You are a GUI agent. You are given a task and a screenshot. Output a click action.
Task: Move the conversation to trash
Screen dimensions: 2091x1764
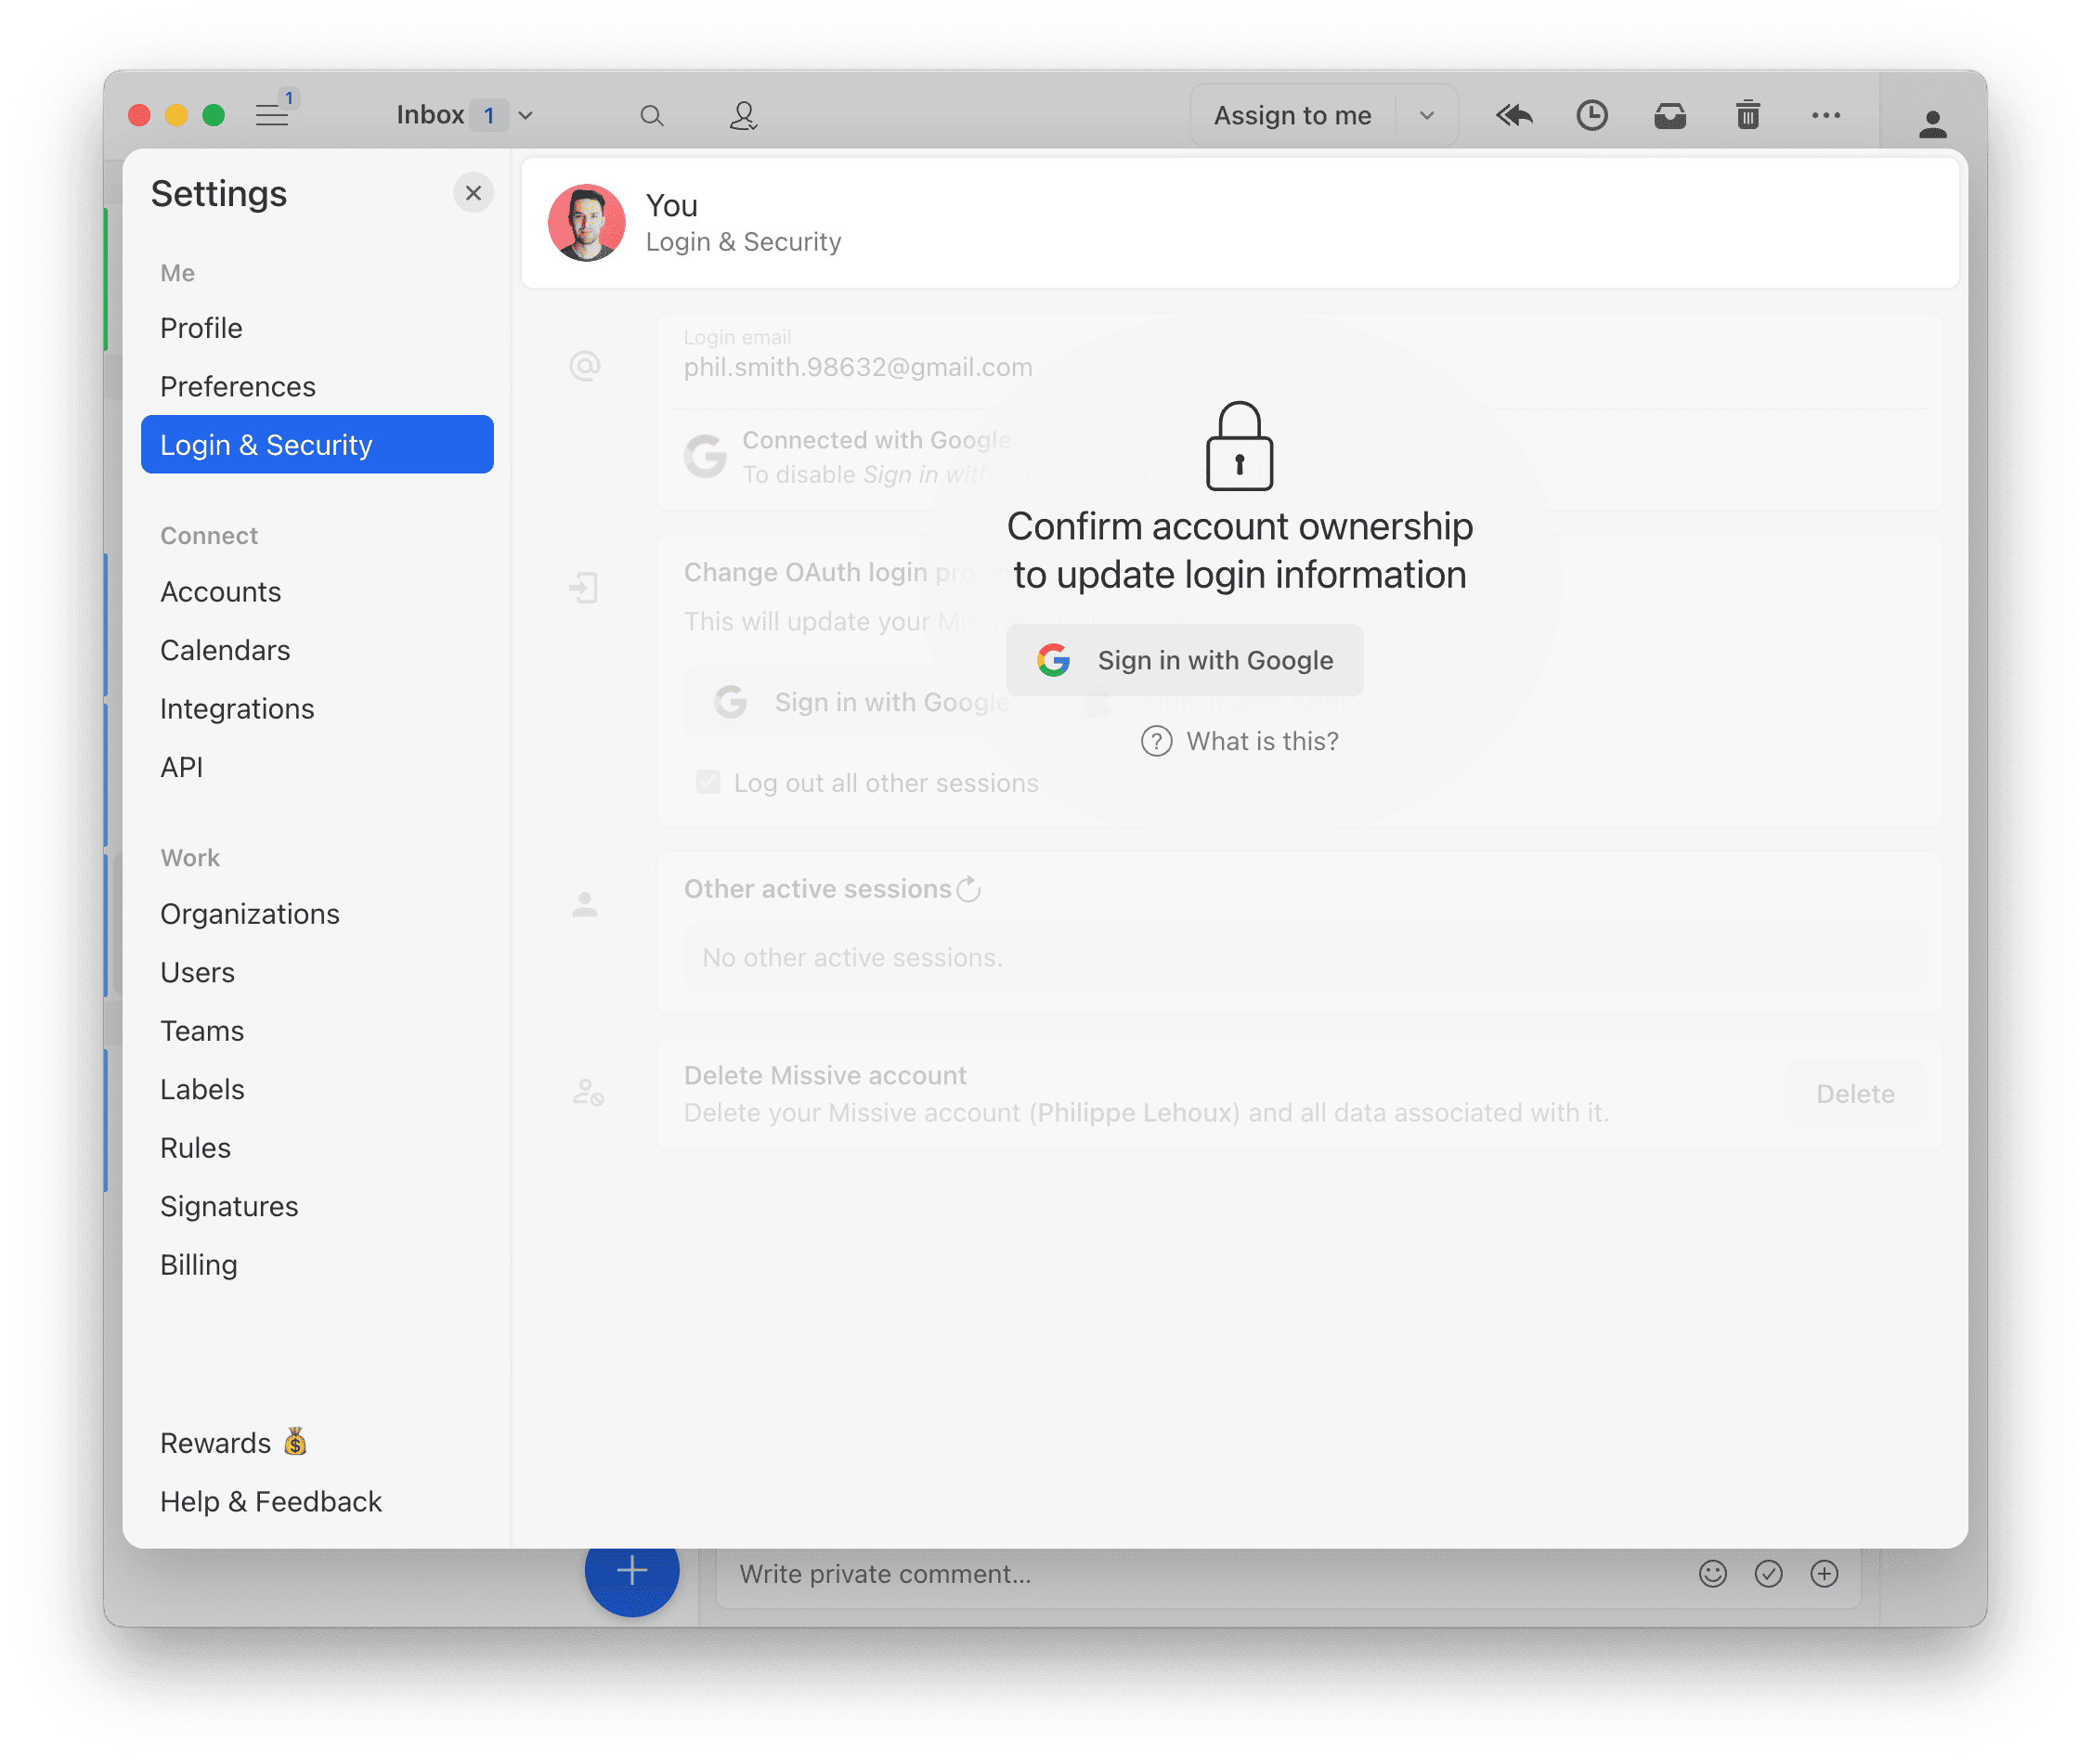pos(1747,114)
